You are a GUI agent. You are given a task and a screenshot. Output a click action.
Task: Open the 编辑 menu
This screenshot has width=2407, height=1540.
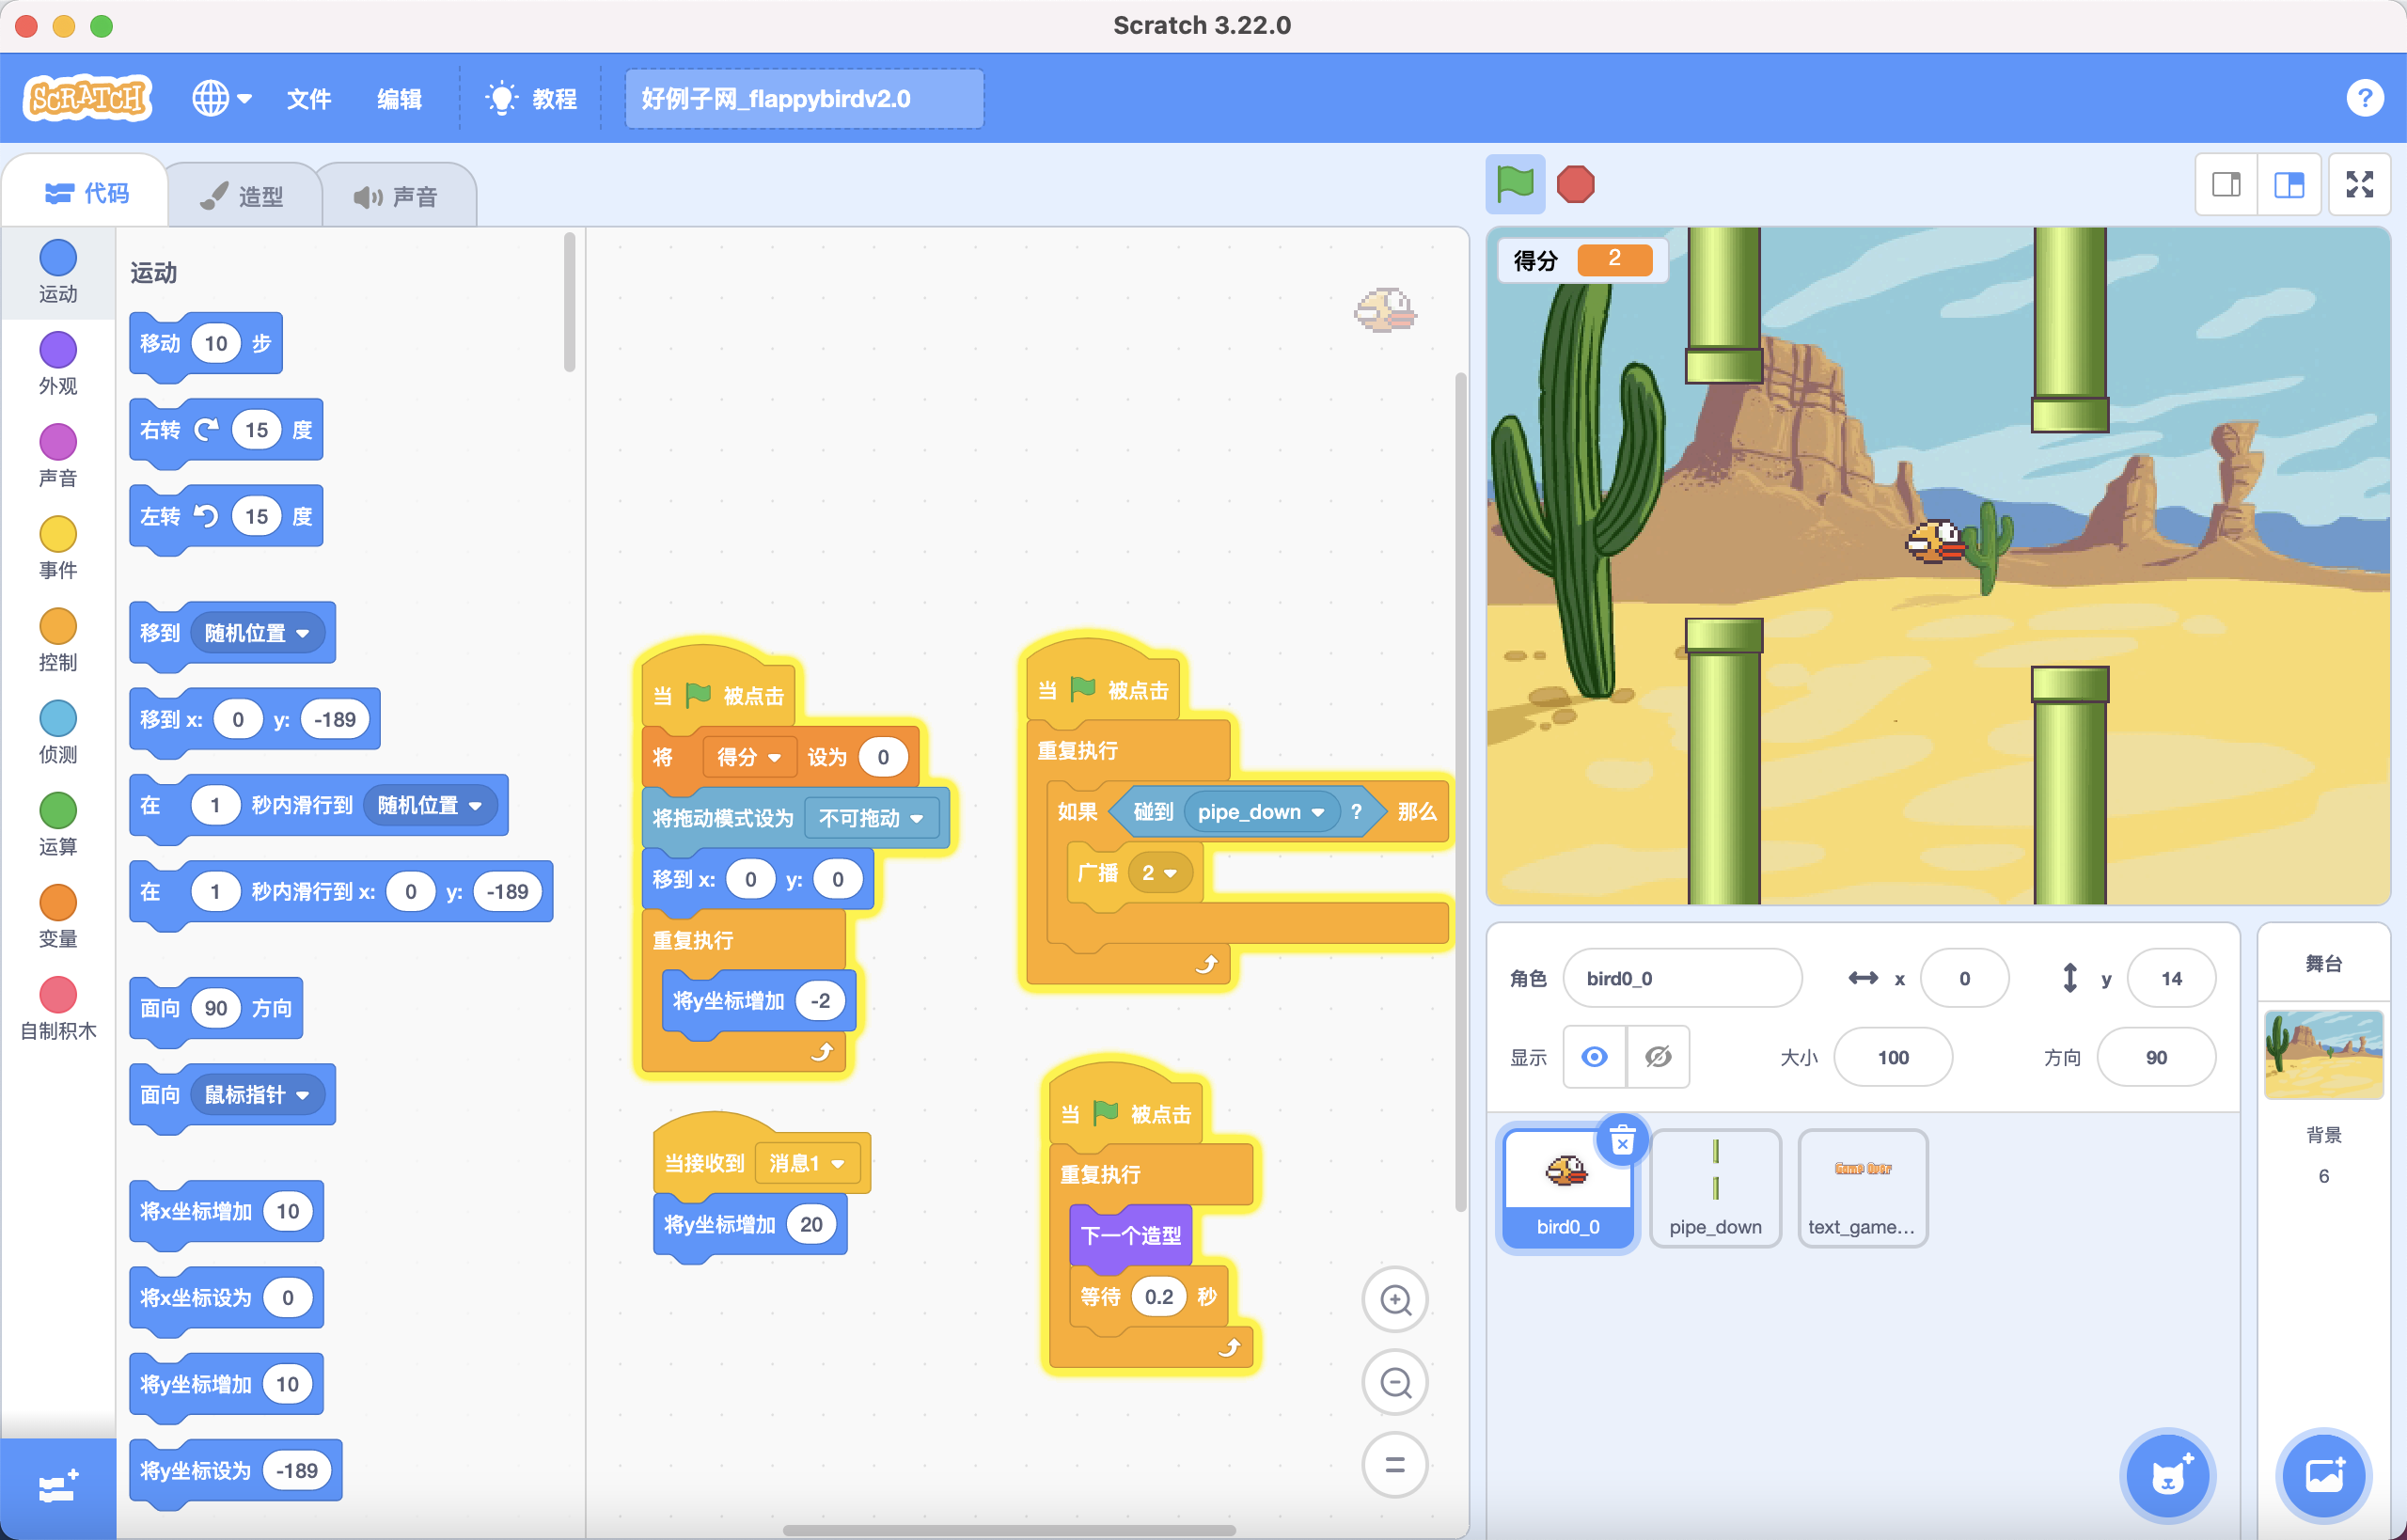point(398,98)
